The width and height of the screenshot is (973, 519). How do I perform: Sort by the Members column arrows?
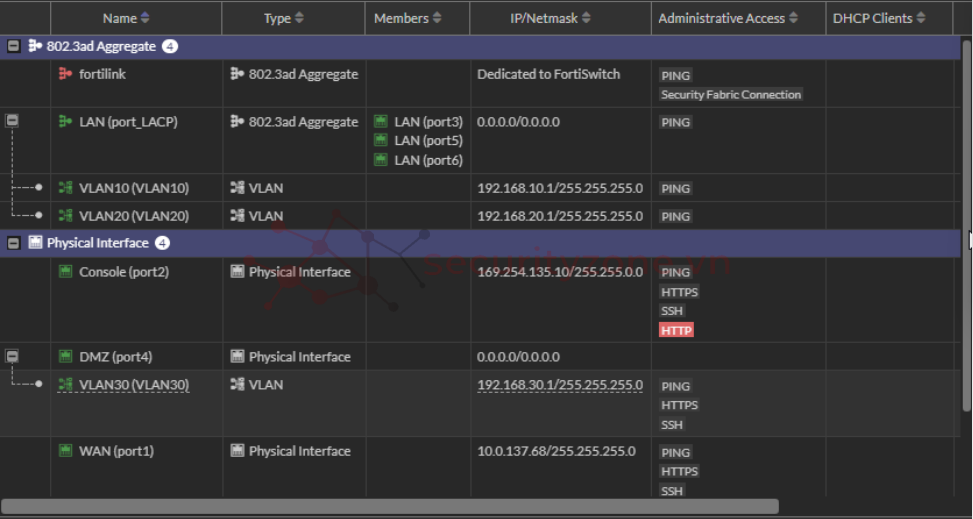point(437,19)
